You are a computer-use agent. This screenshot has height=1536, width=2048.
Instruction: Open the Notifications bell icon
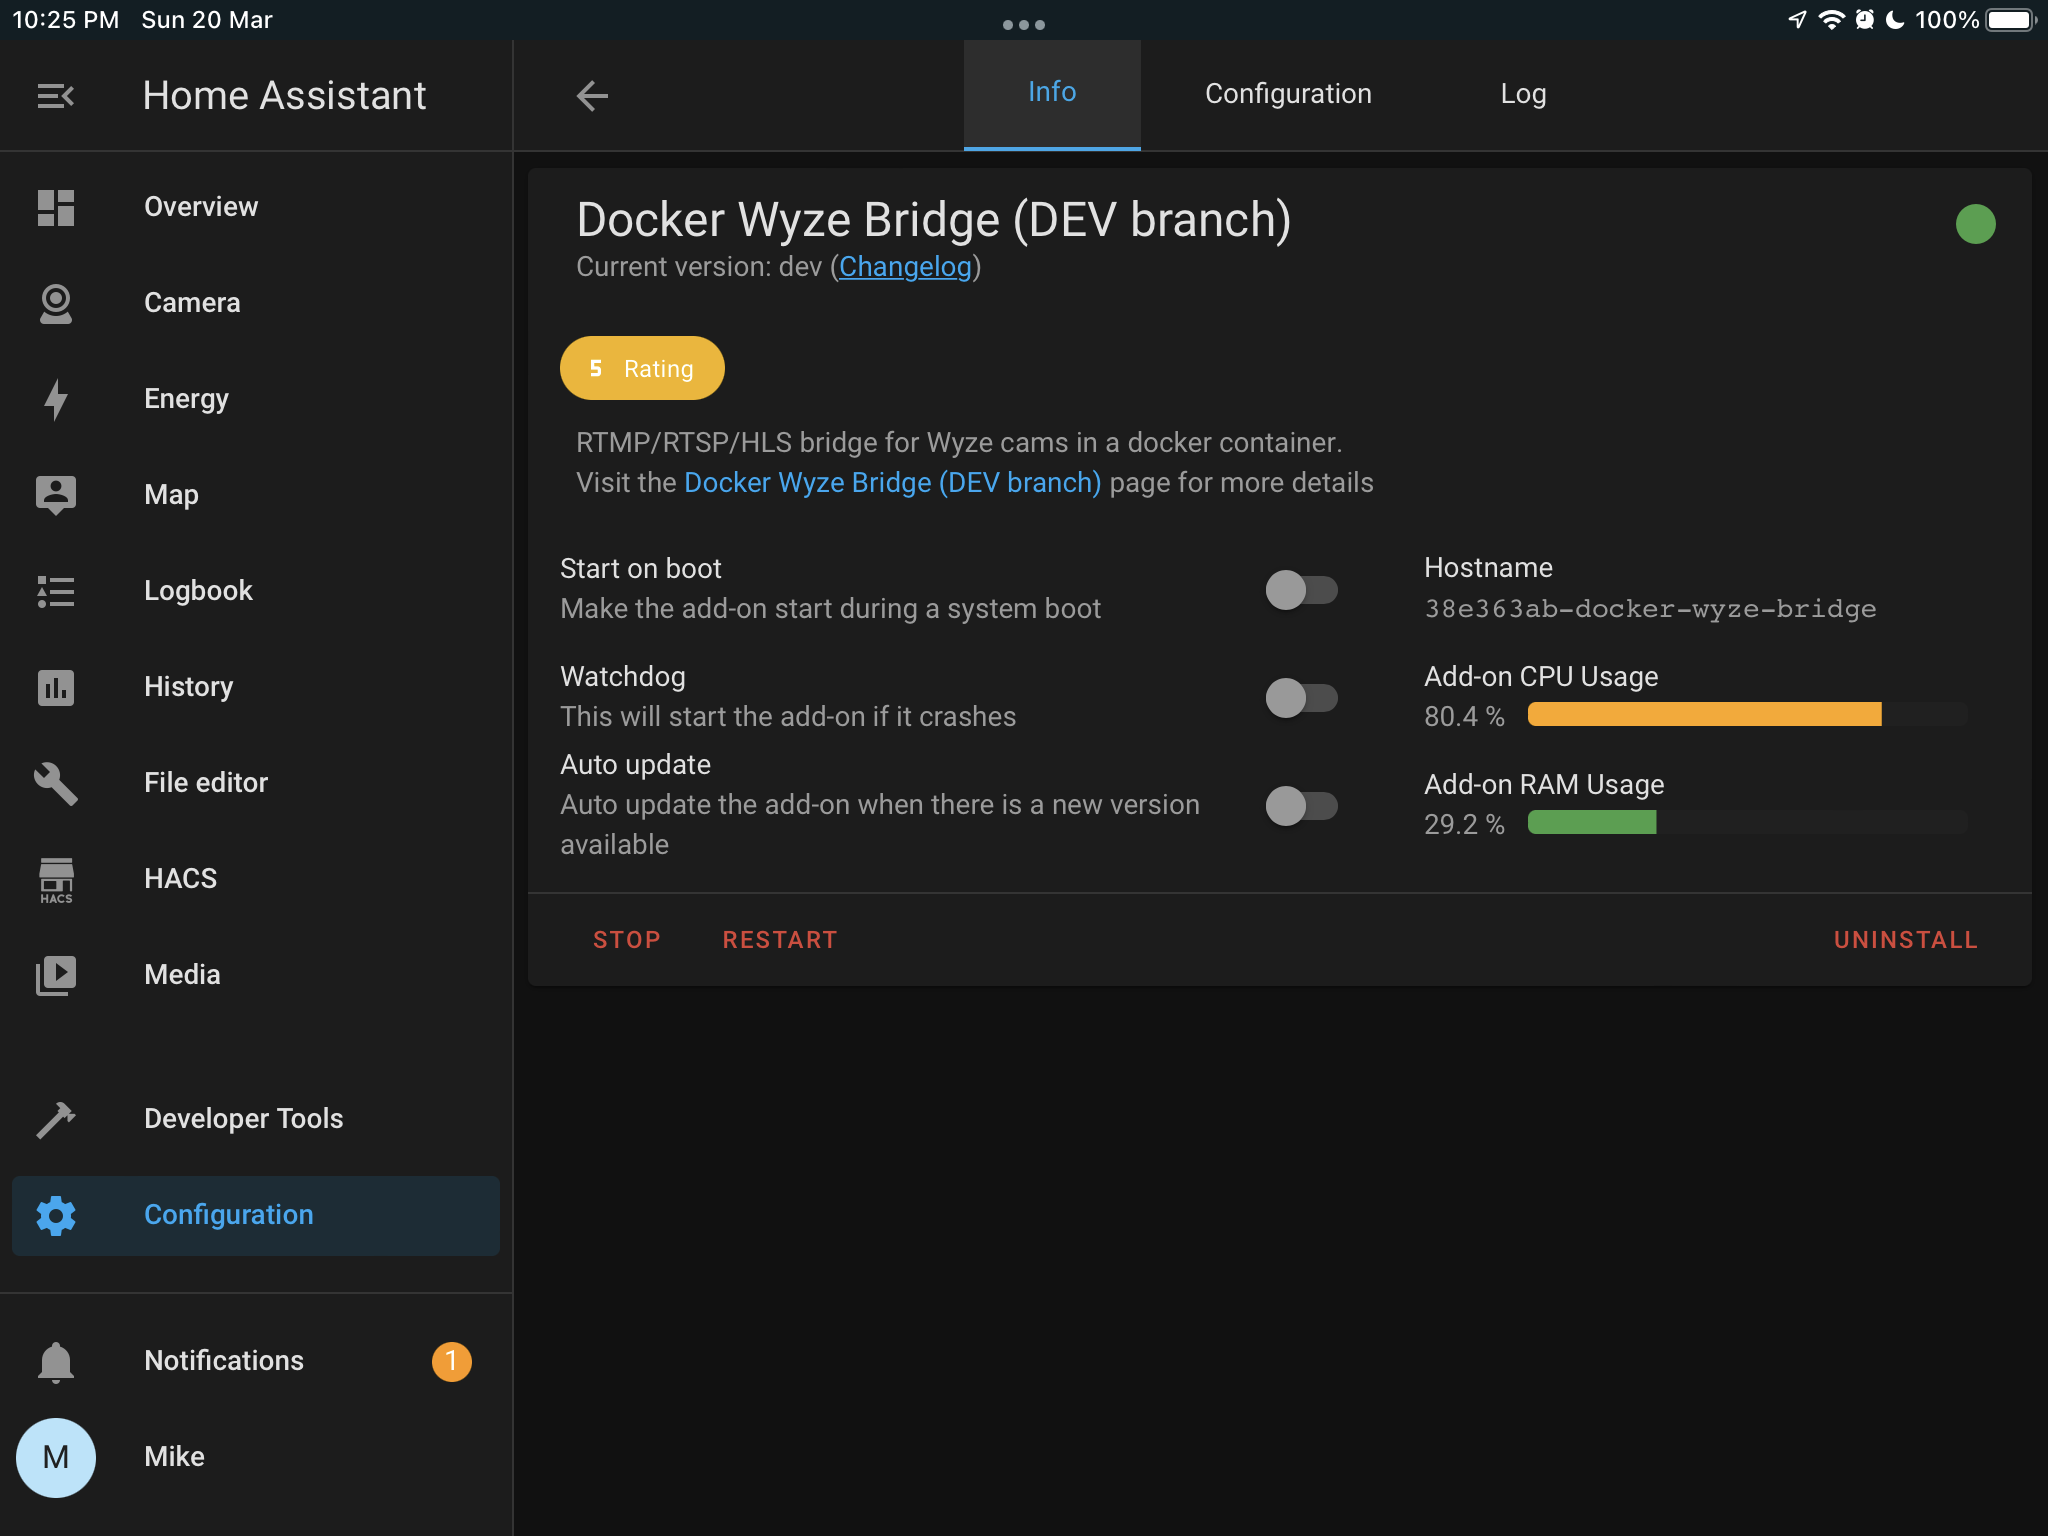point(56,1361)
